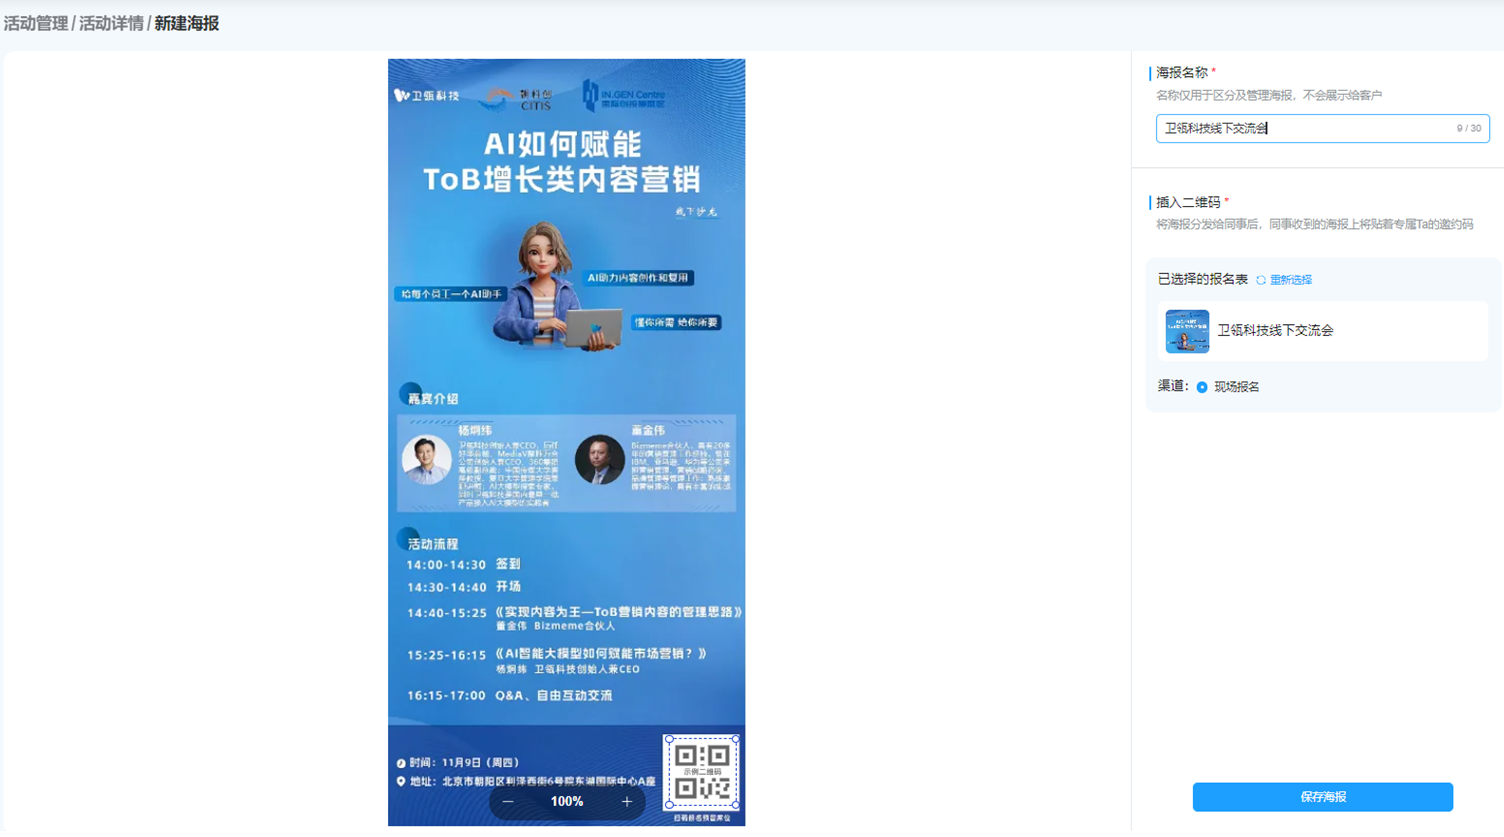Click the 卫瓴科技线下交流会 registration form thumbnail
Viewport: 1504px width, 837px height.
[1187, 331]
